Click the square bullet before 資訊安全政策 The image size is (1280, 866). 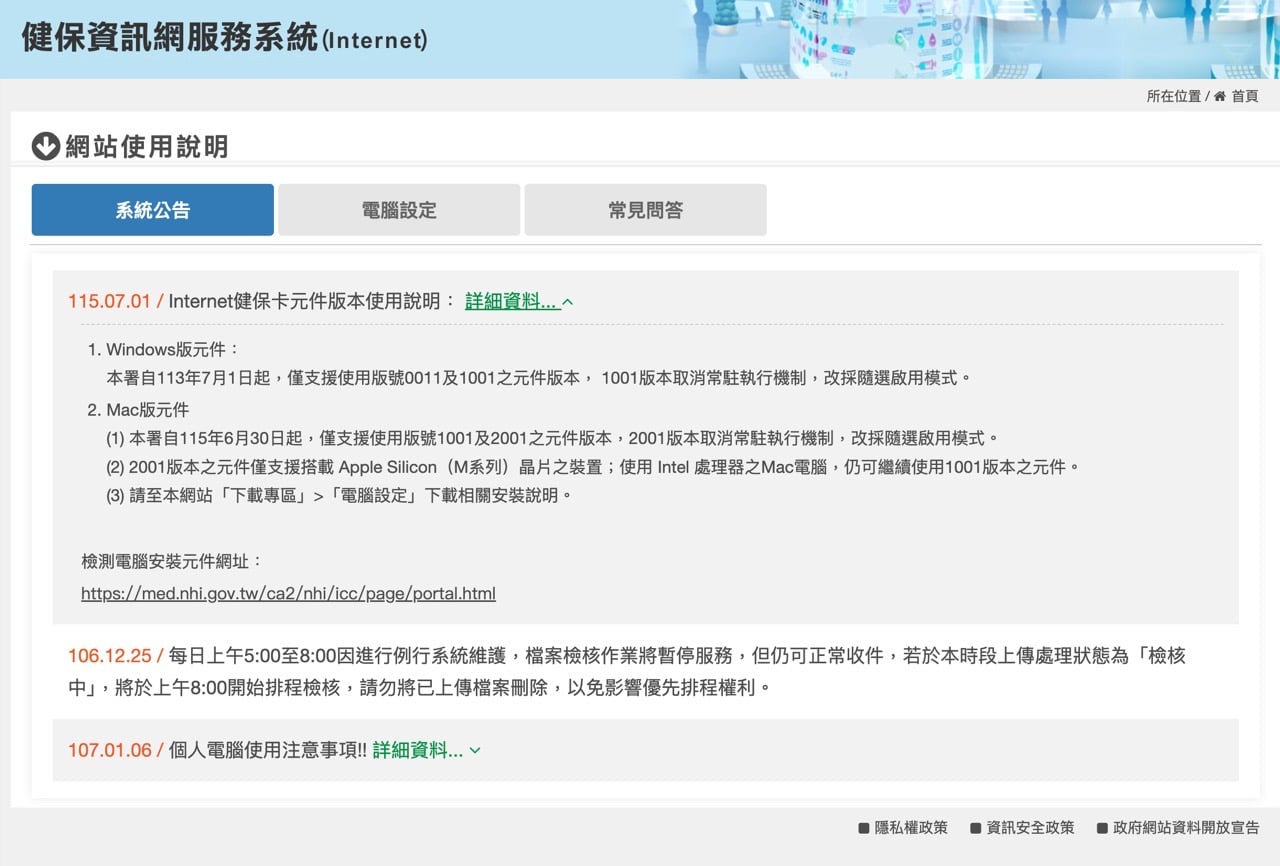(x=975, y=828)
